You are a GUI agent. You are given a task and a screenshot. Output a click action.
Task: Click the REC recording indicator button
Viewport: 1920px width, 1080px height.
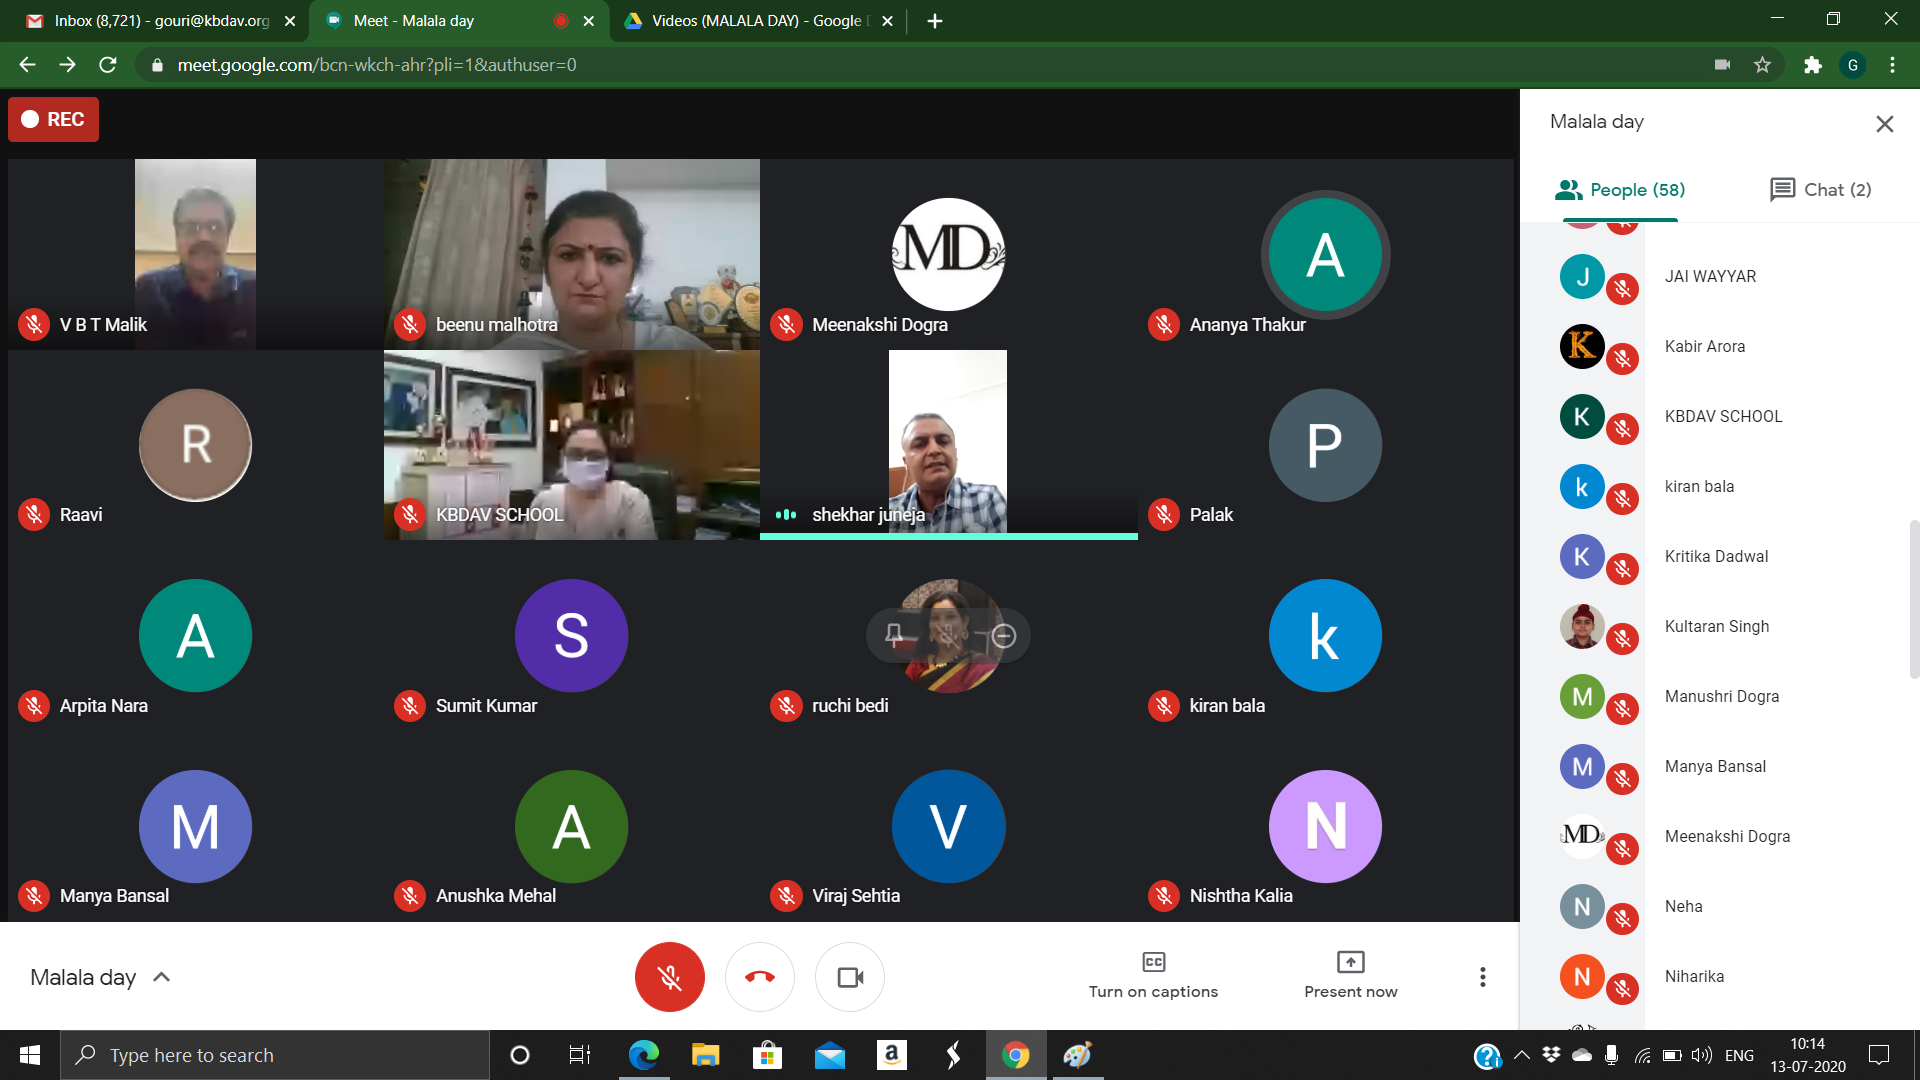coord(54,120)
